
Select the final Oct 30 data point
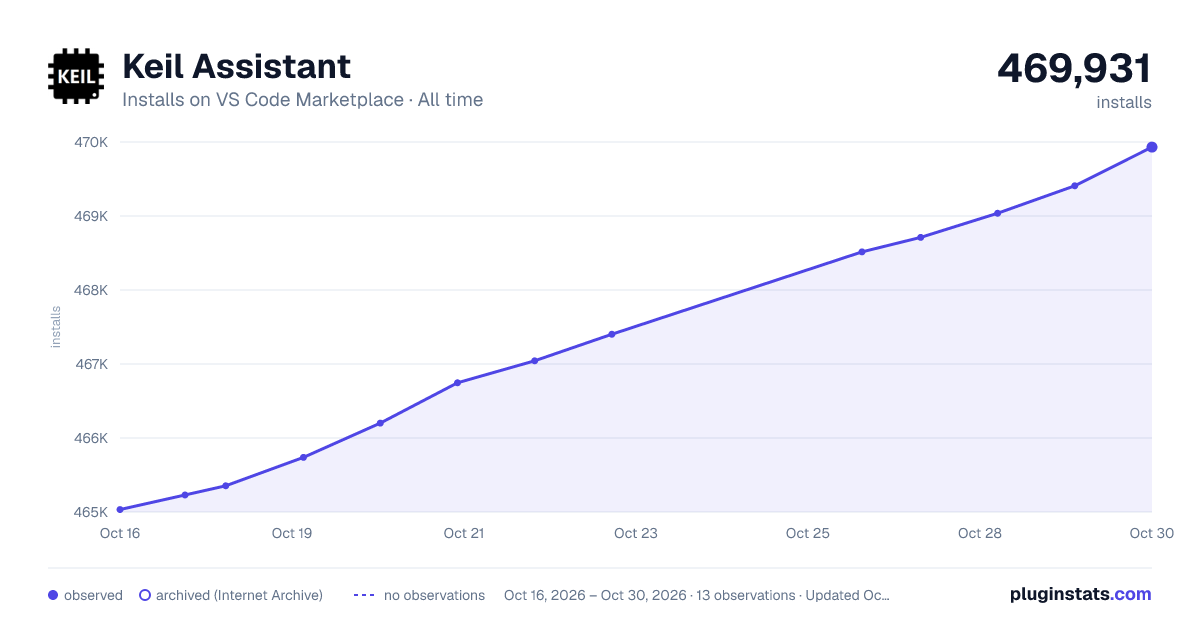(1152, 147)
